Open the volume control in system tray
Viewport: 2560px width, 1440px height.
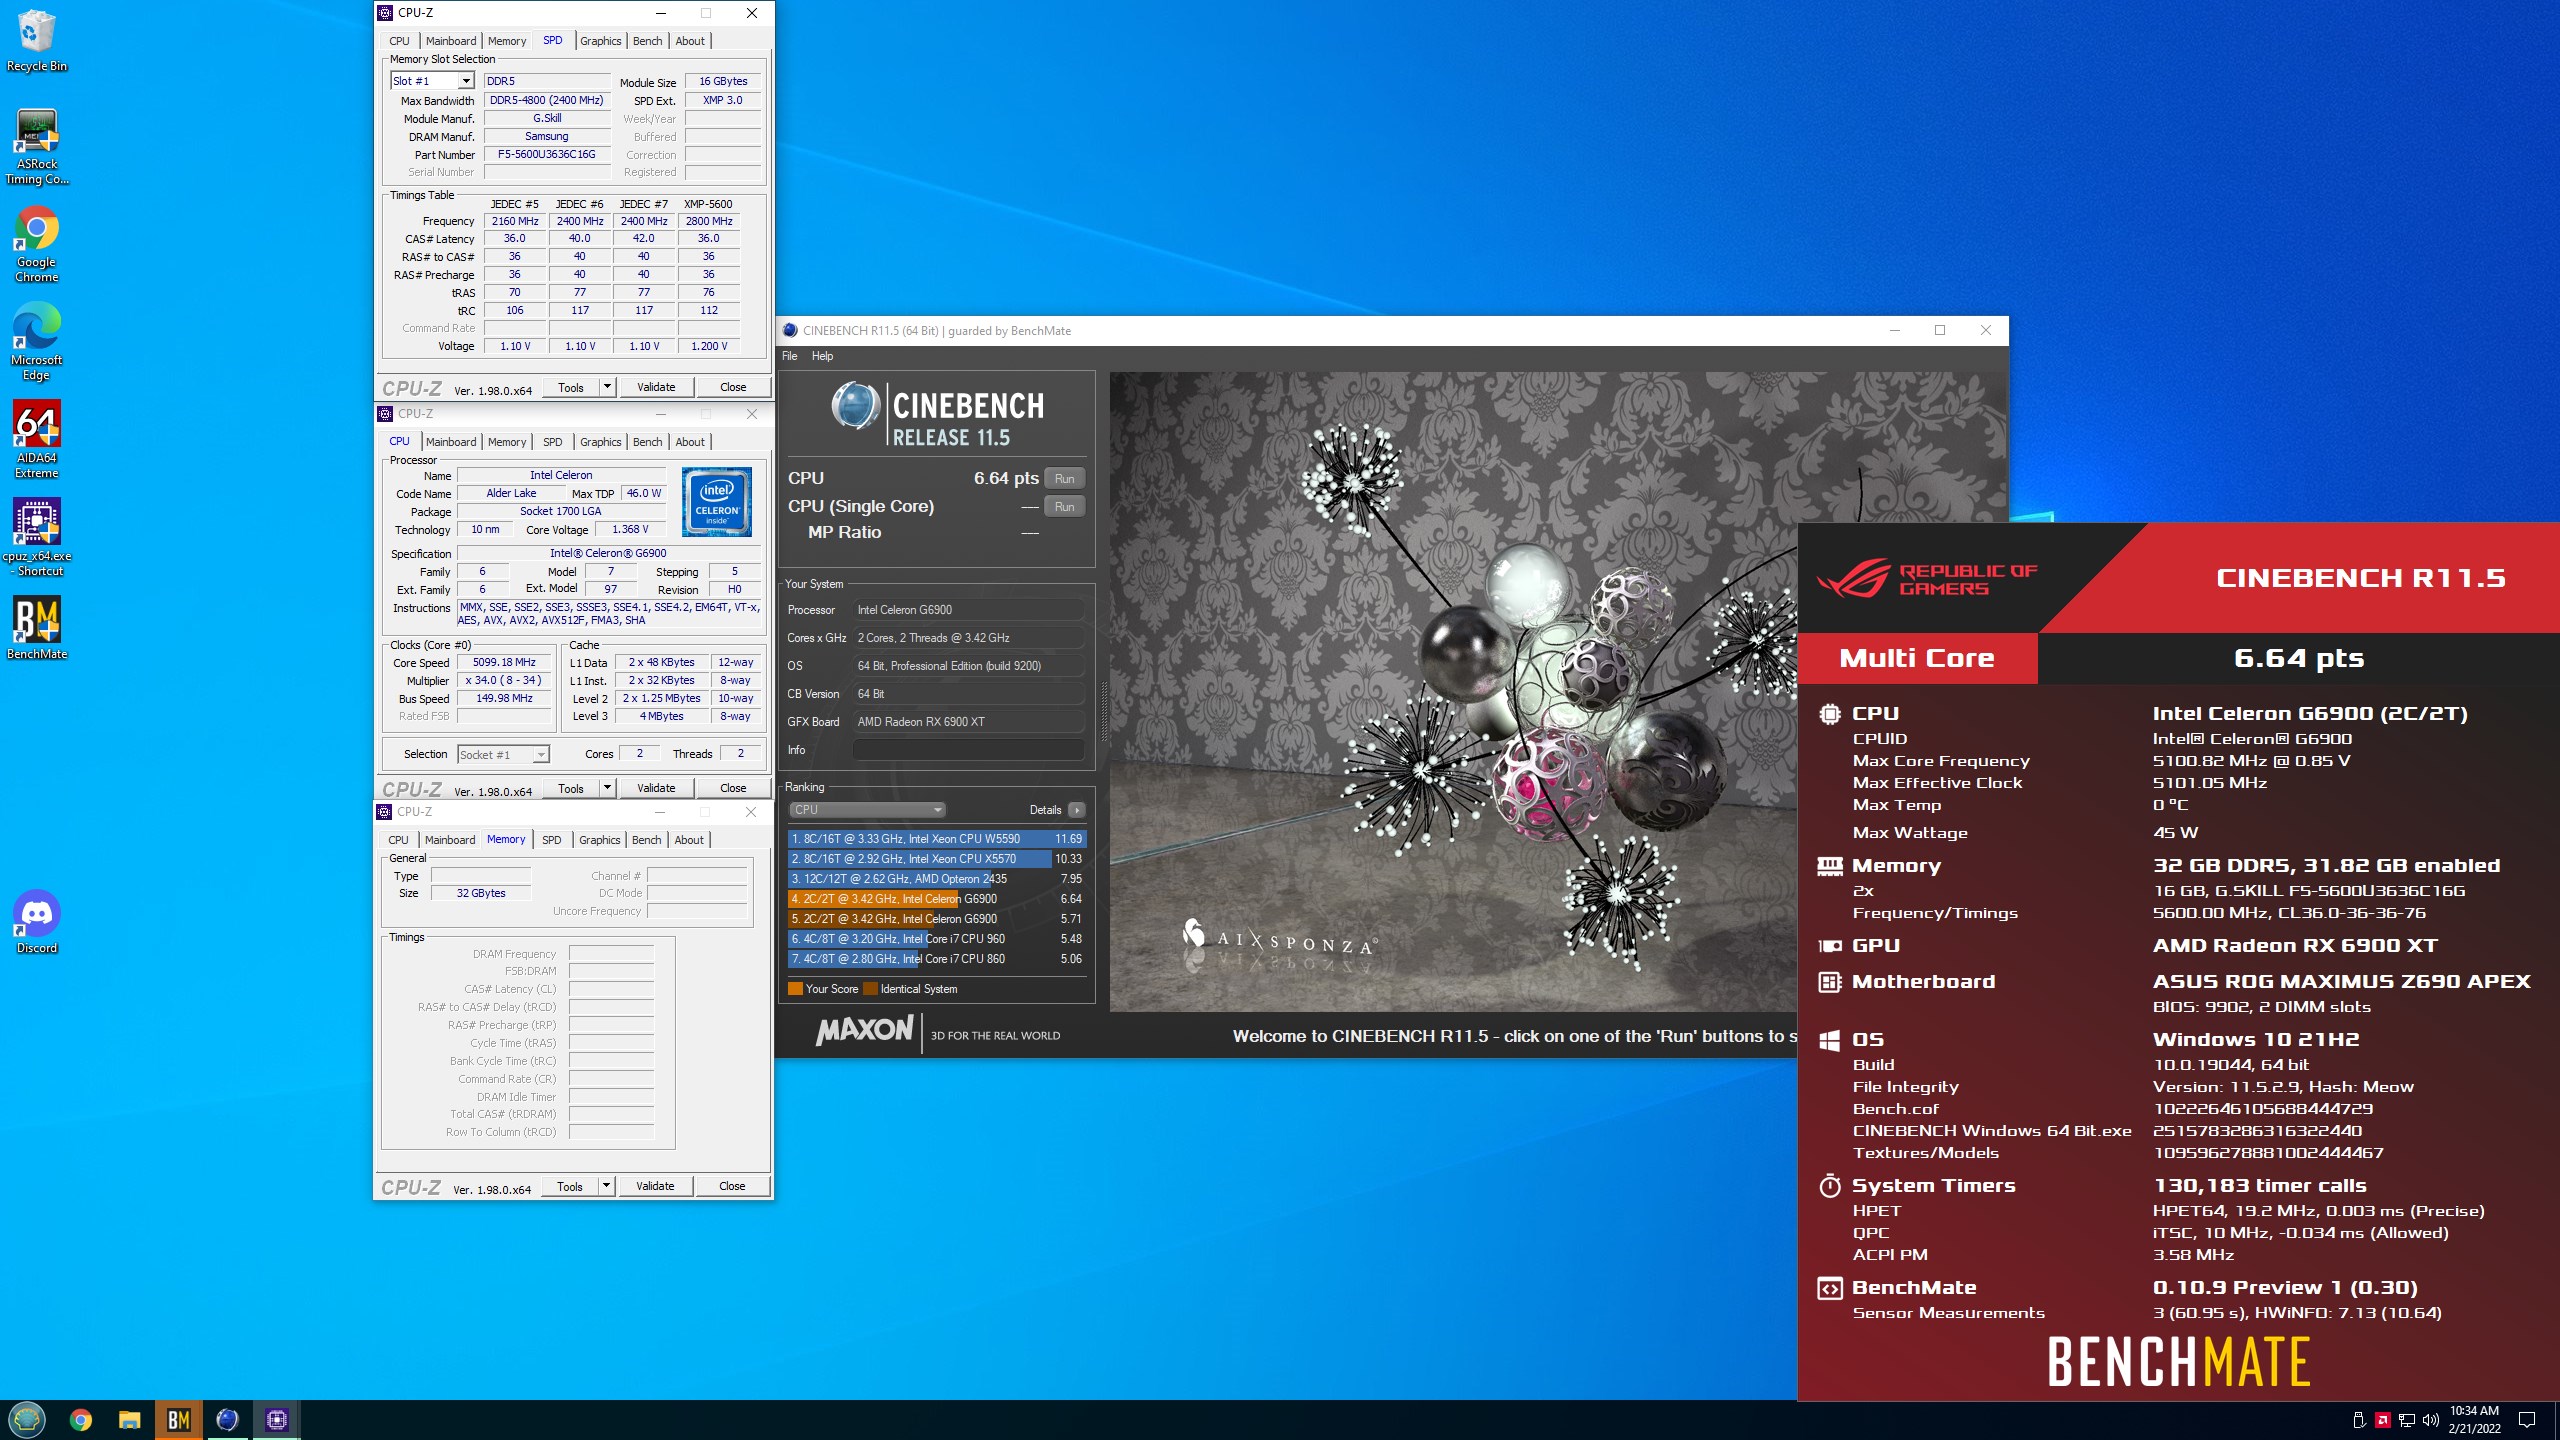(x=2430, y=1420)
